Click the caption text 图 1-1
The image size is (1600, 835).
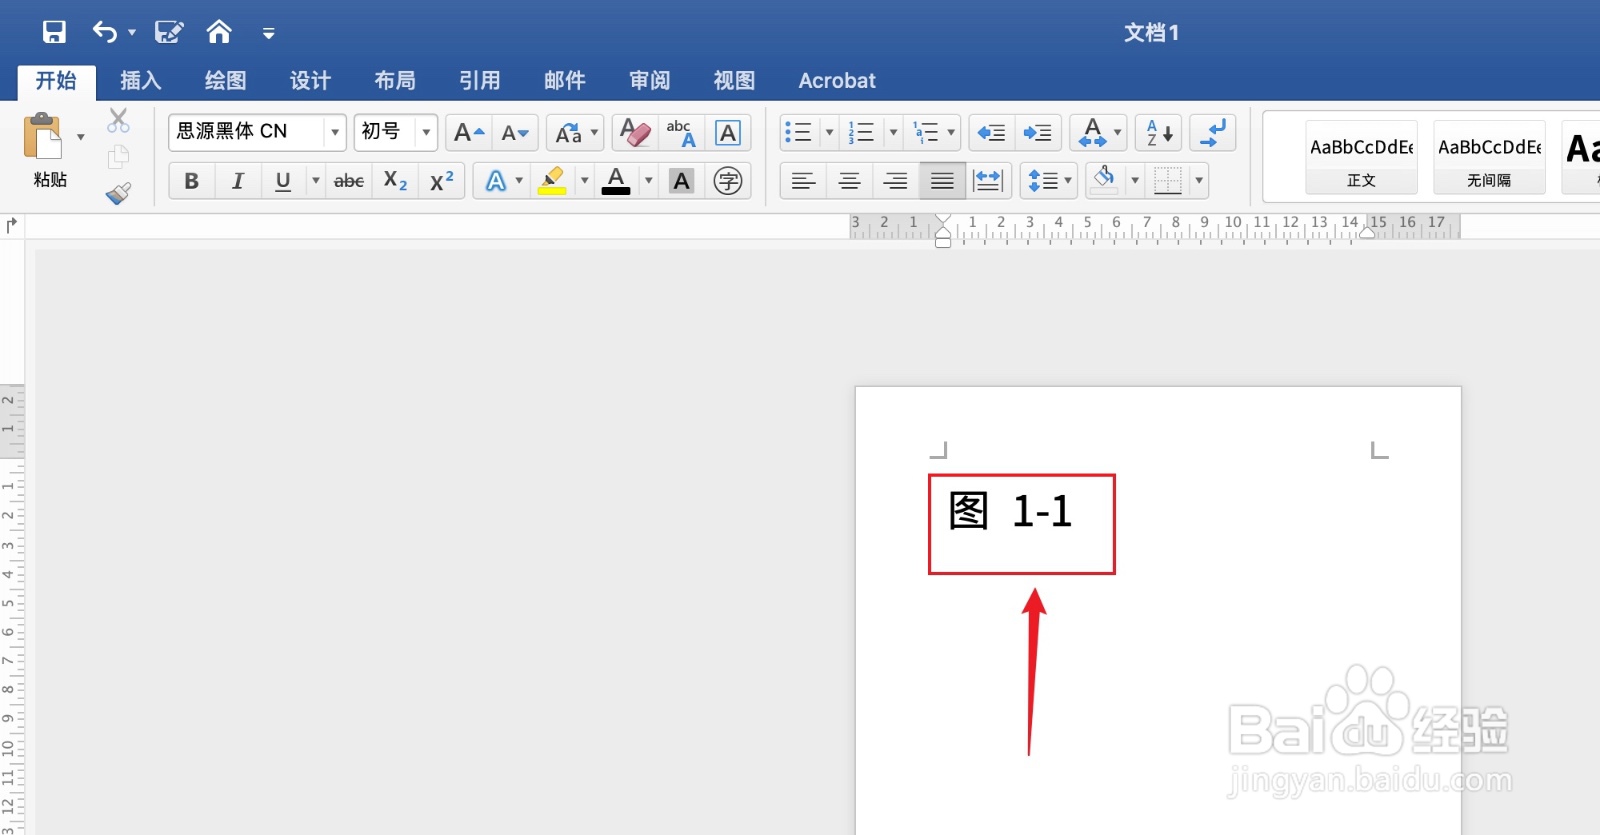[1010, 512]
